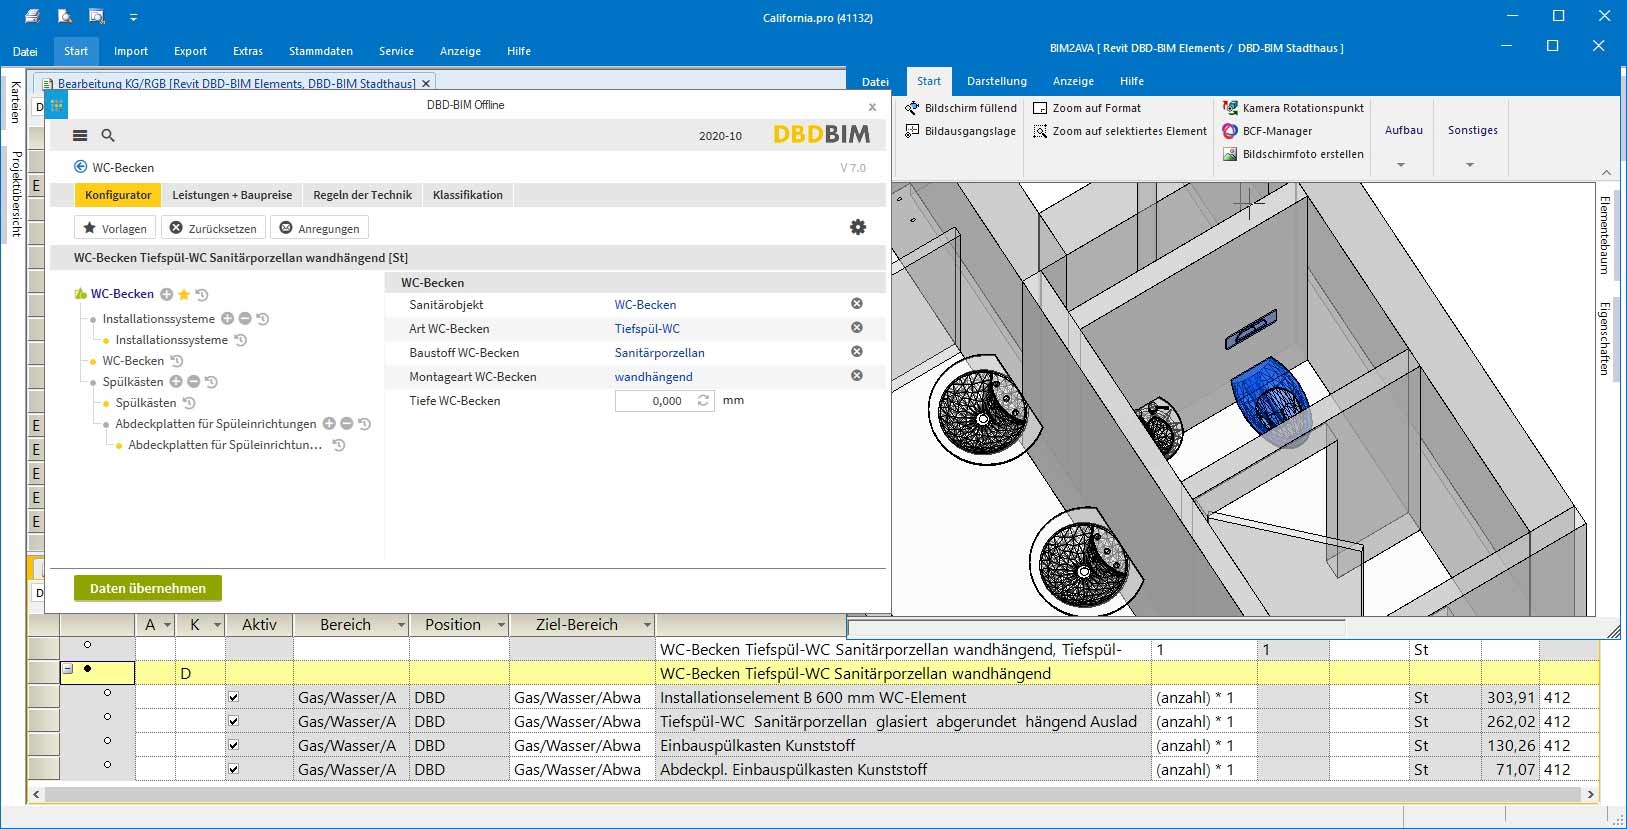Clear the Sanitärobjekt value with its X icon
This screenshot has height=829, width=1627.
coord(857,304)
